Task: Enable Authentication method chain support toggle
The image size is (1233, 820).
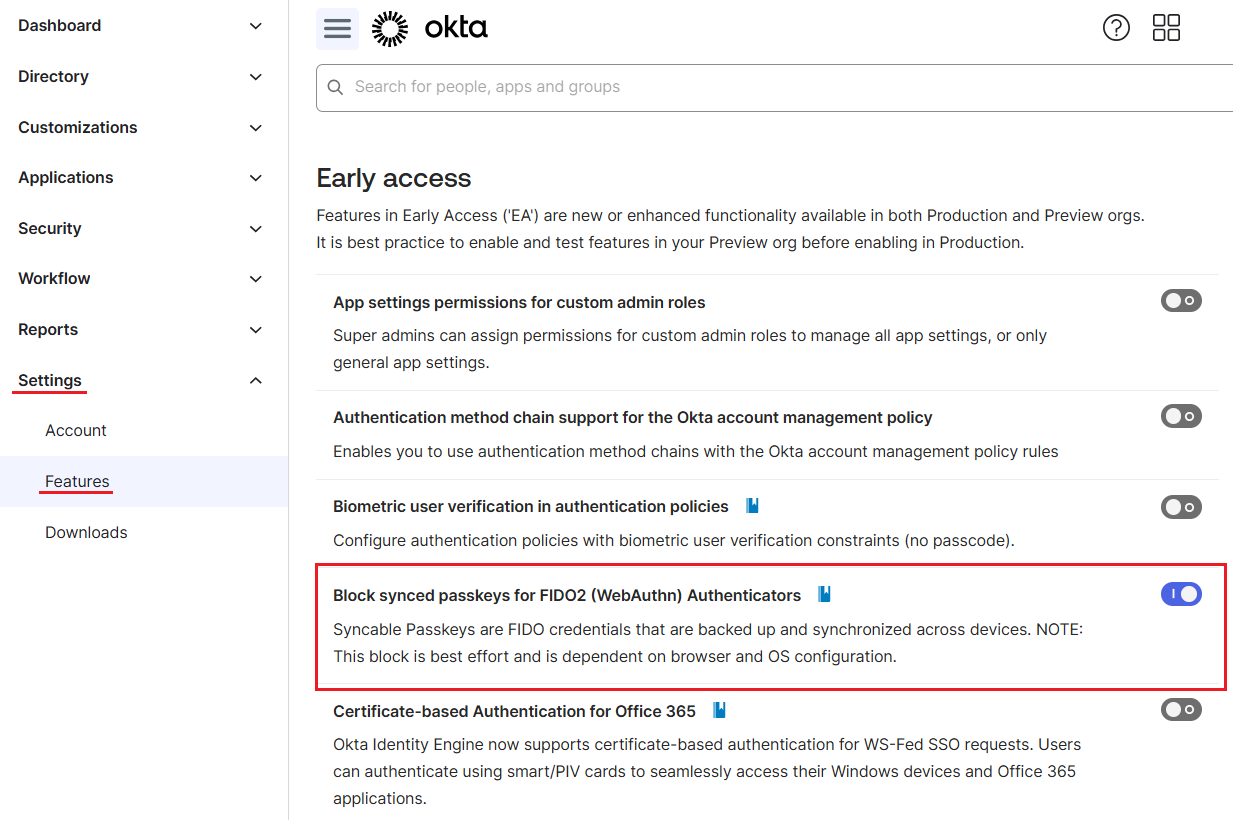Action: tap(1181, 416)
